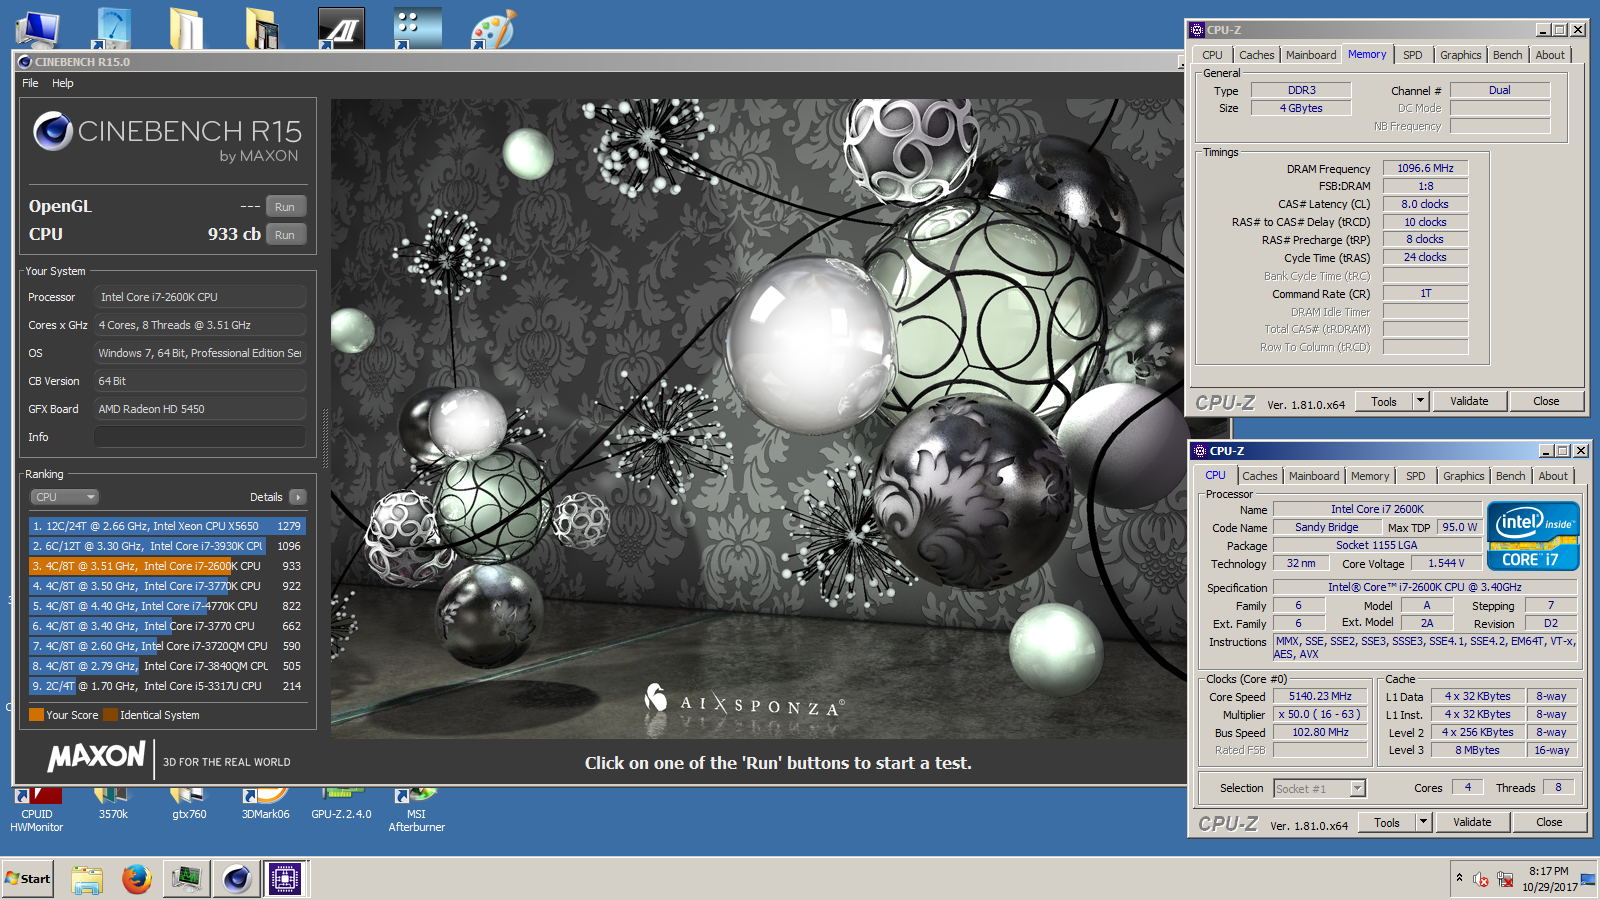Select the i5-3317U ranking row

(x=167, y=686)
